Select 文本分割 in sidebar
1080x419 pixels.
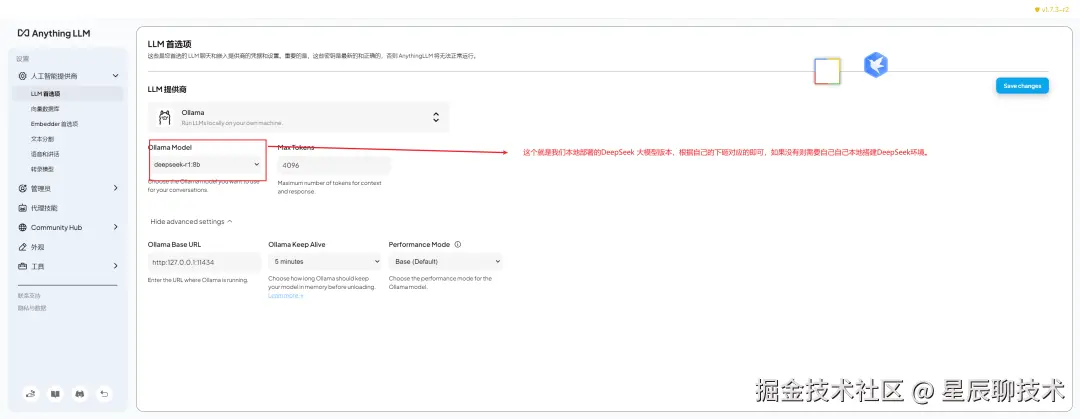coord(42,139)
